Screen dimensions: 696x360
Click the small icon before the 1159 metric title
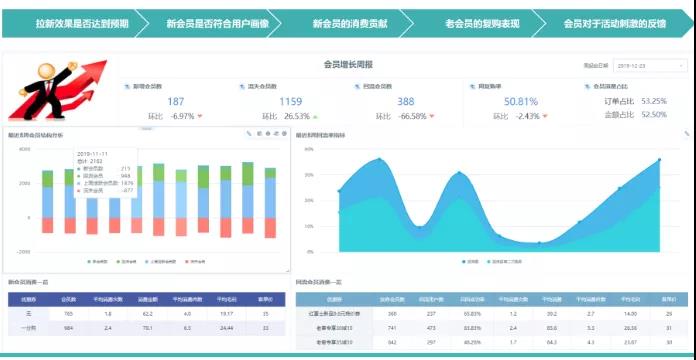[x=242, y=87]
